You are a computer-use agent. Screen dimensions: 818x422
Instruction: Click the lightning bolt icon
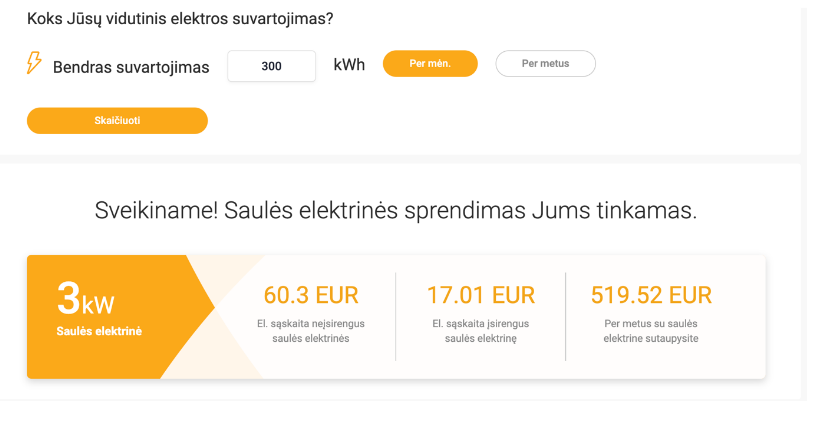point(35,64)
